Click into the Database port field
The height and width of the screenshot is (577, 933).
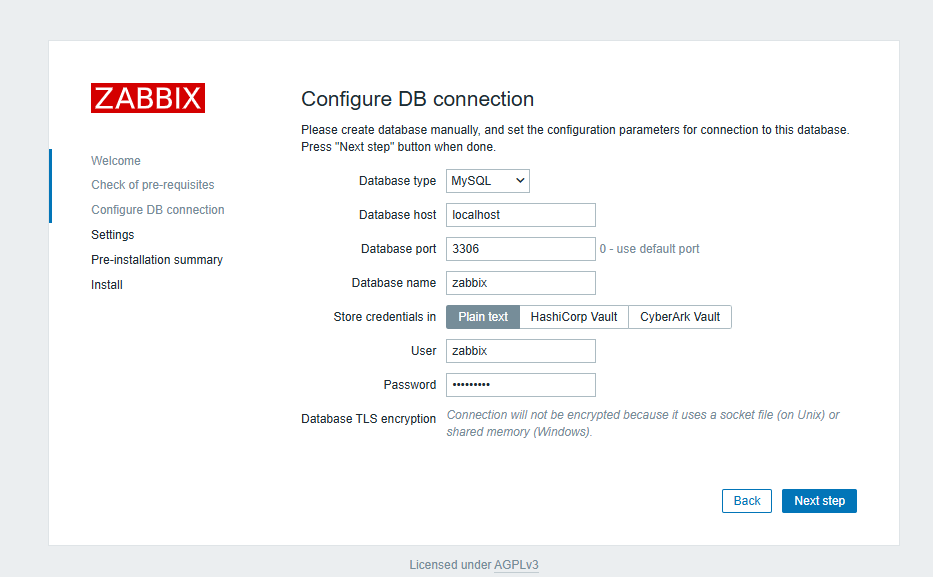[520, 249]
